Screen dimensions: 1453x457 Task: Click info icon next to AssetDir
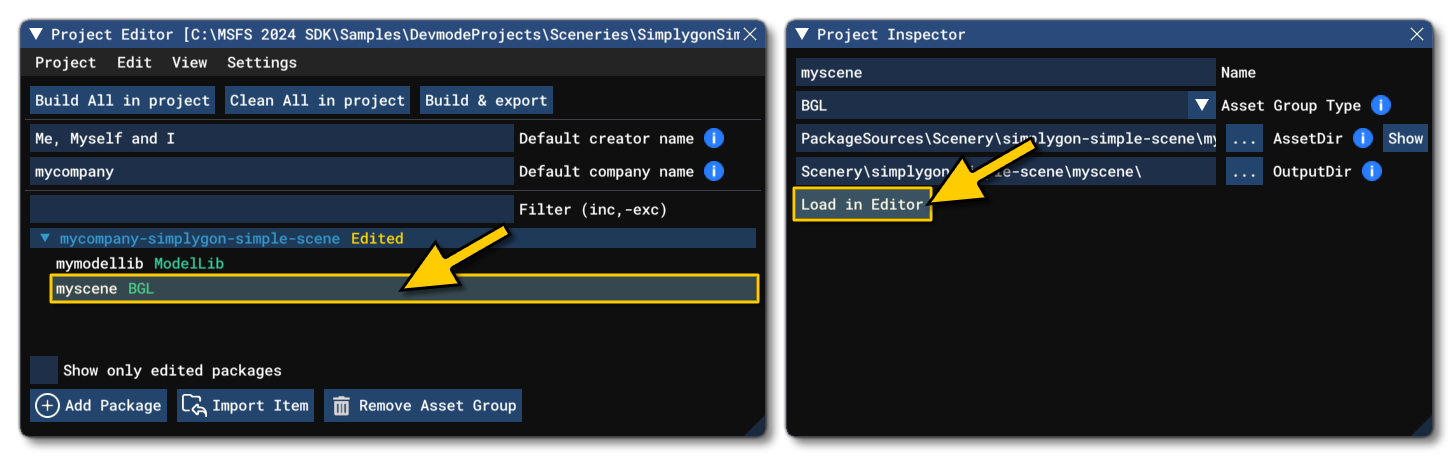pos(1361,138)
